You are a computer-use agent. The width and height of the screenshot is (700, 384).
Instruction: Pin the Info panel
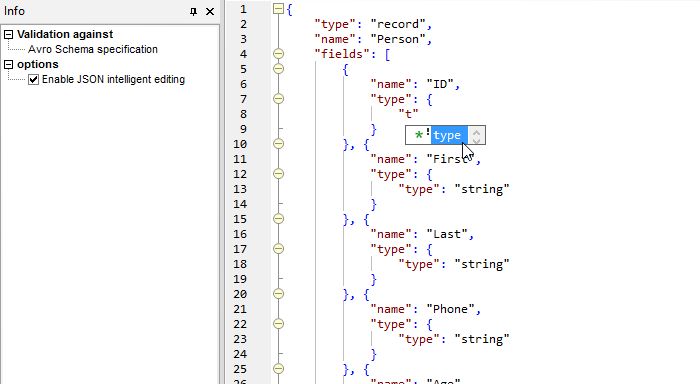coord(193,12)
